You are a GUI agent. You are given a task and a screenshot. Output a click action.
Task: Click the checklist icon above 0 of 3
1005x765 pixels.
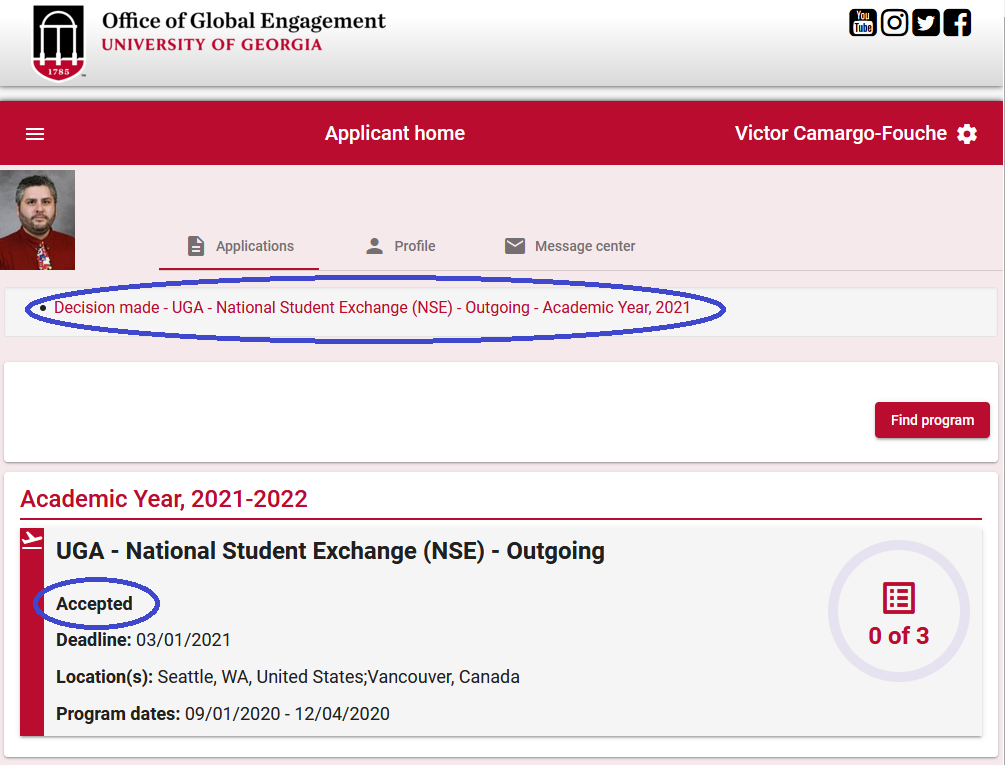click(x=899, y=598)
